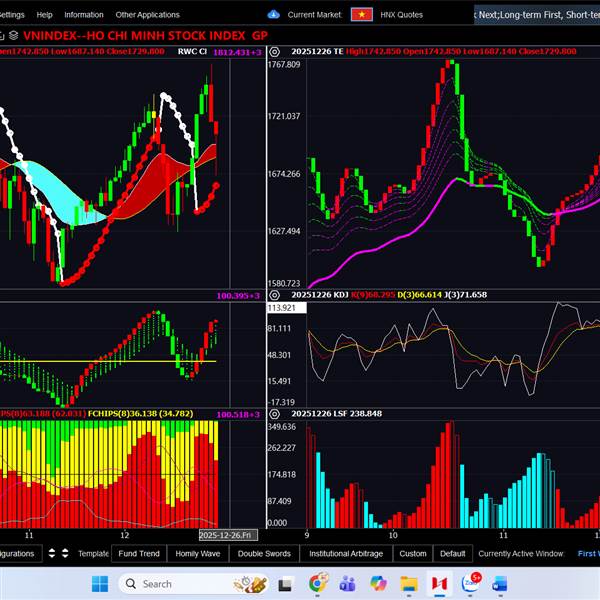
Task: Click the KDJ indicator panel settings icon
Action: [275, 295]
